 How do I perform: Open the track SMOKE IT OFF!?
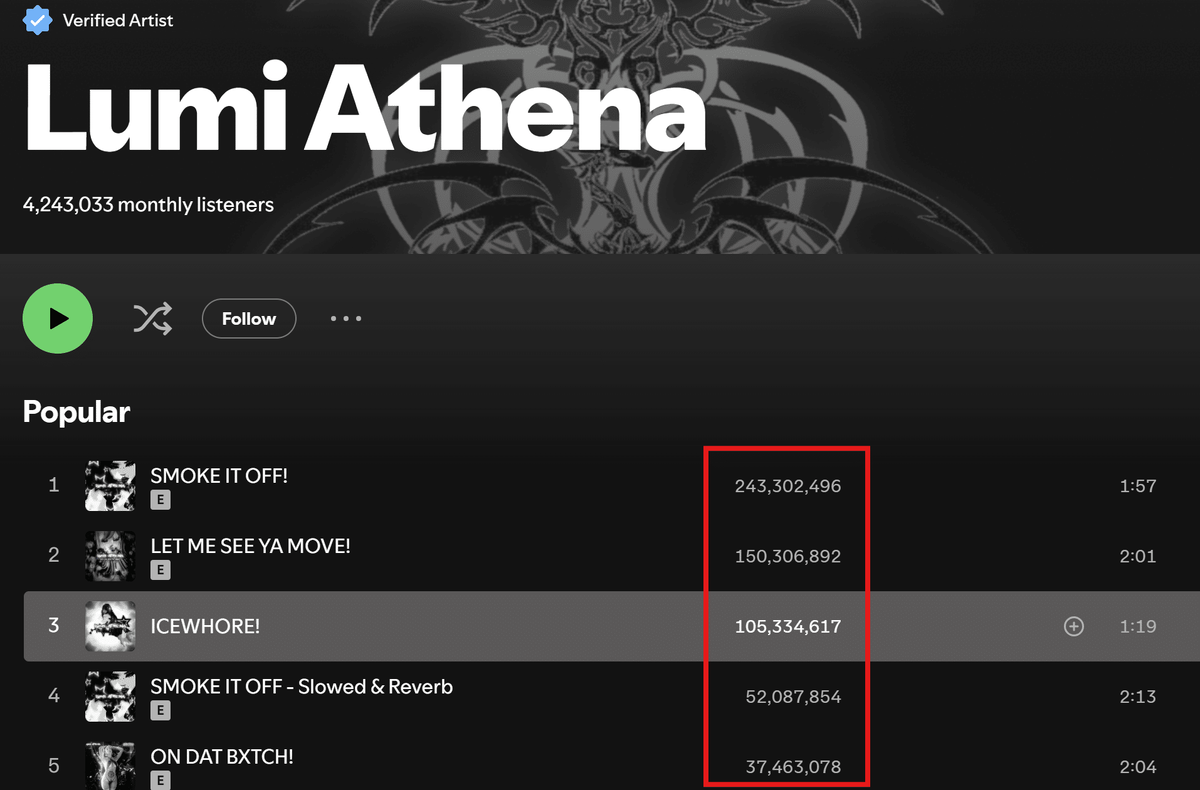coord(218,476)
